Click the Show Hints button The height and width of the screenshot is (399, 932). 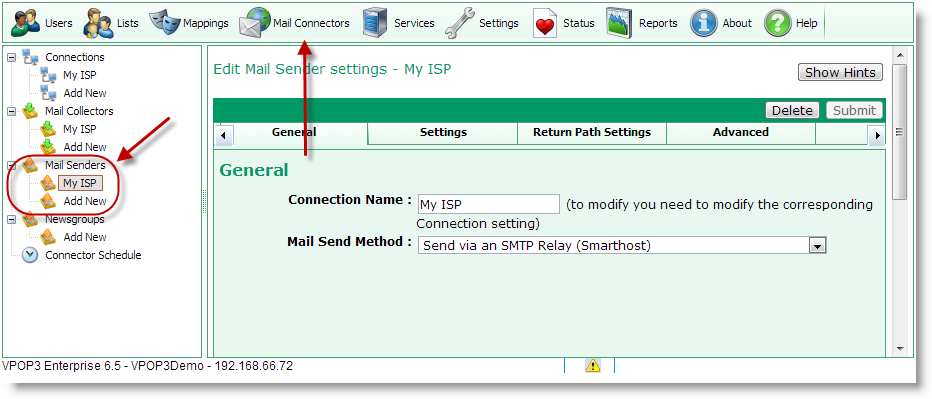point(840,73)
